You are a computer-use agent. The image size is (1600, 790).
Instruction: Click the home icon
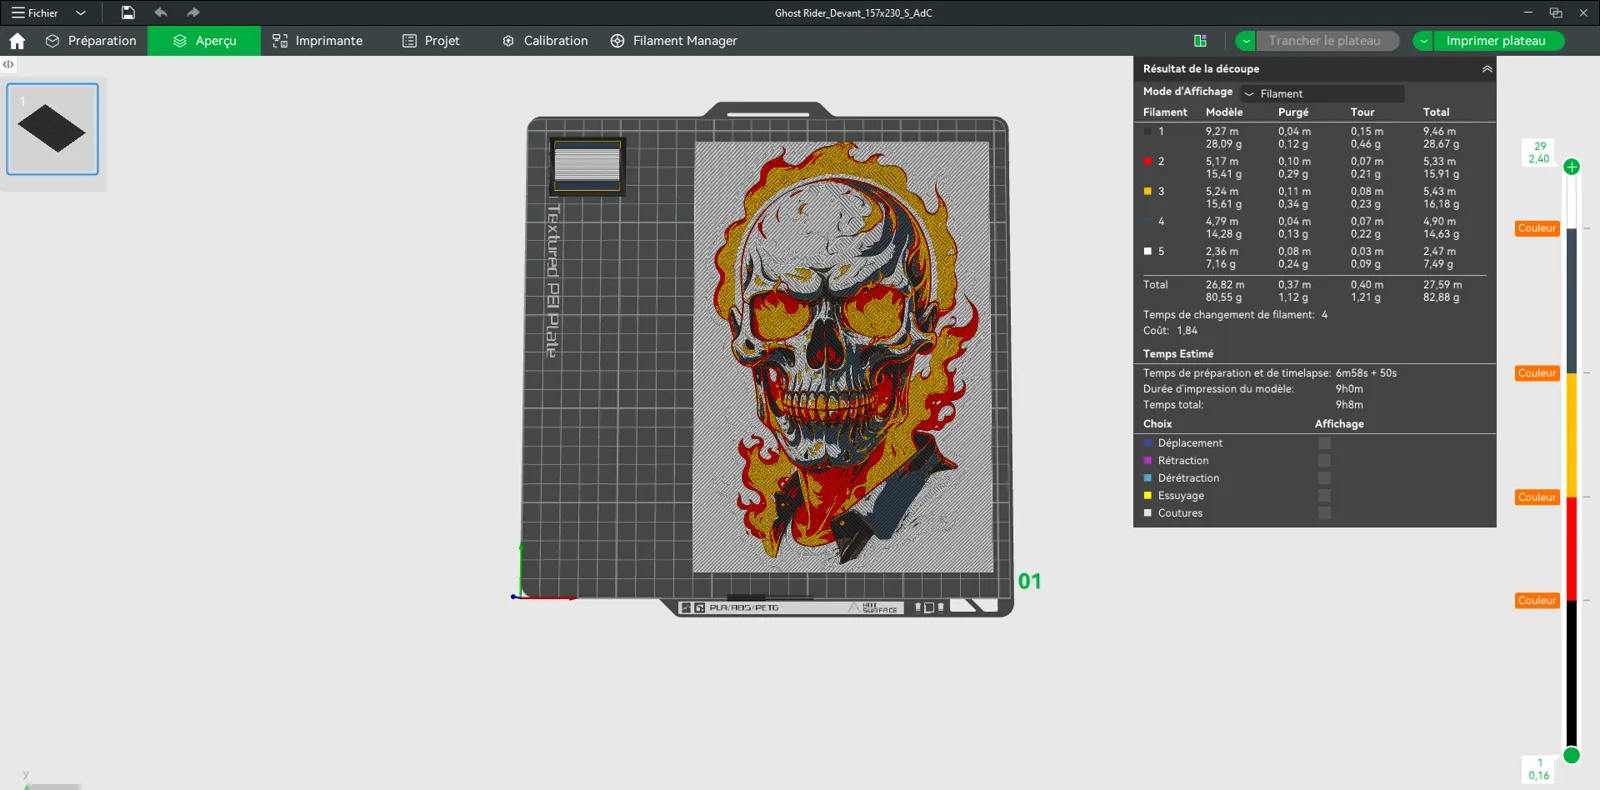tap(17, 41)
